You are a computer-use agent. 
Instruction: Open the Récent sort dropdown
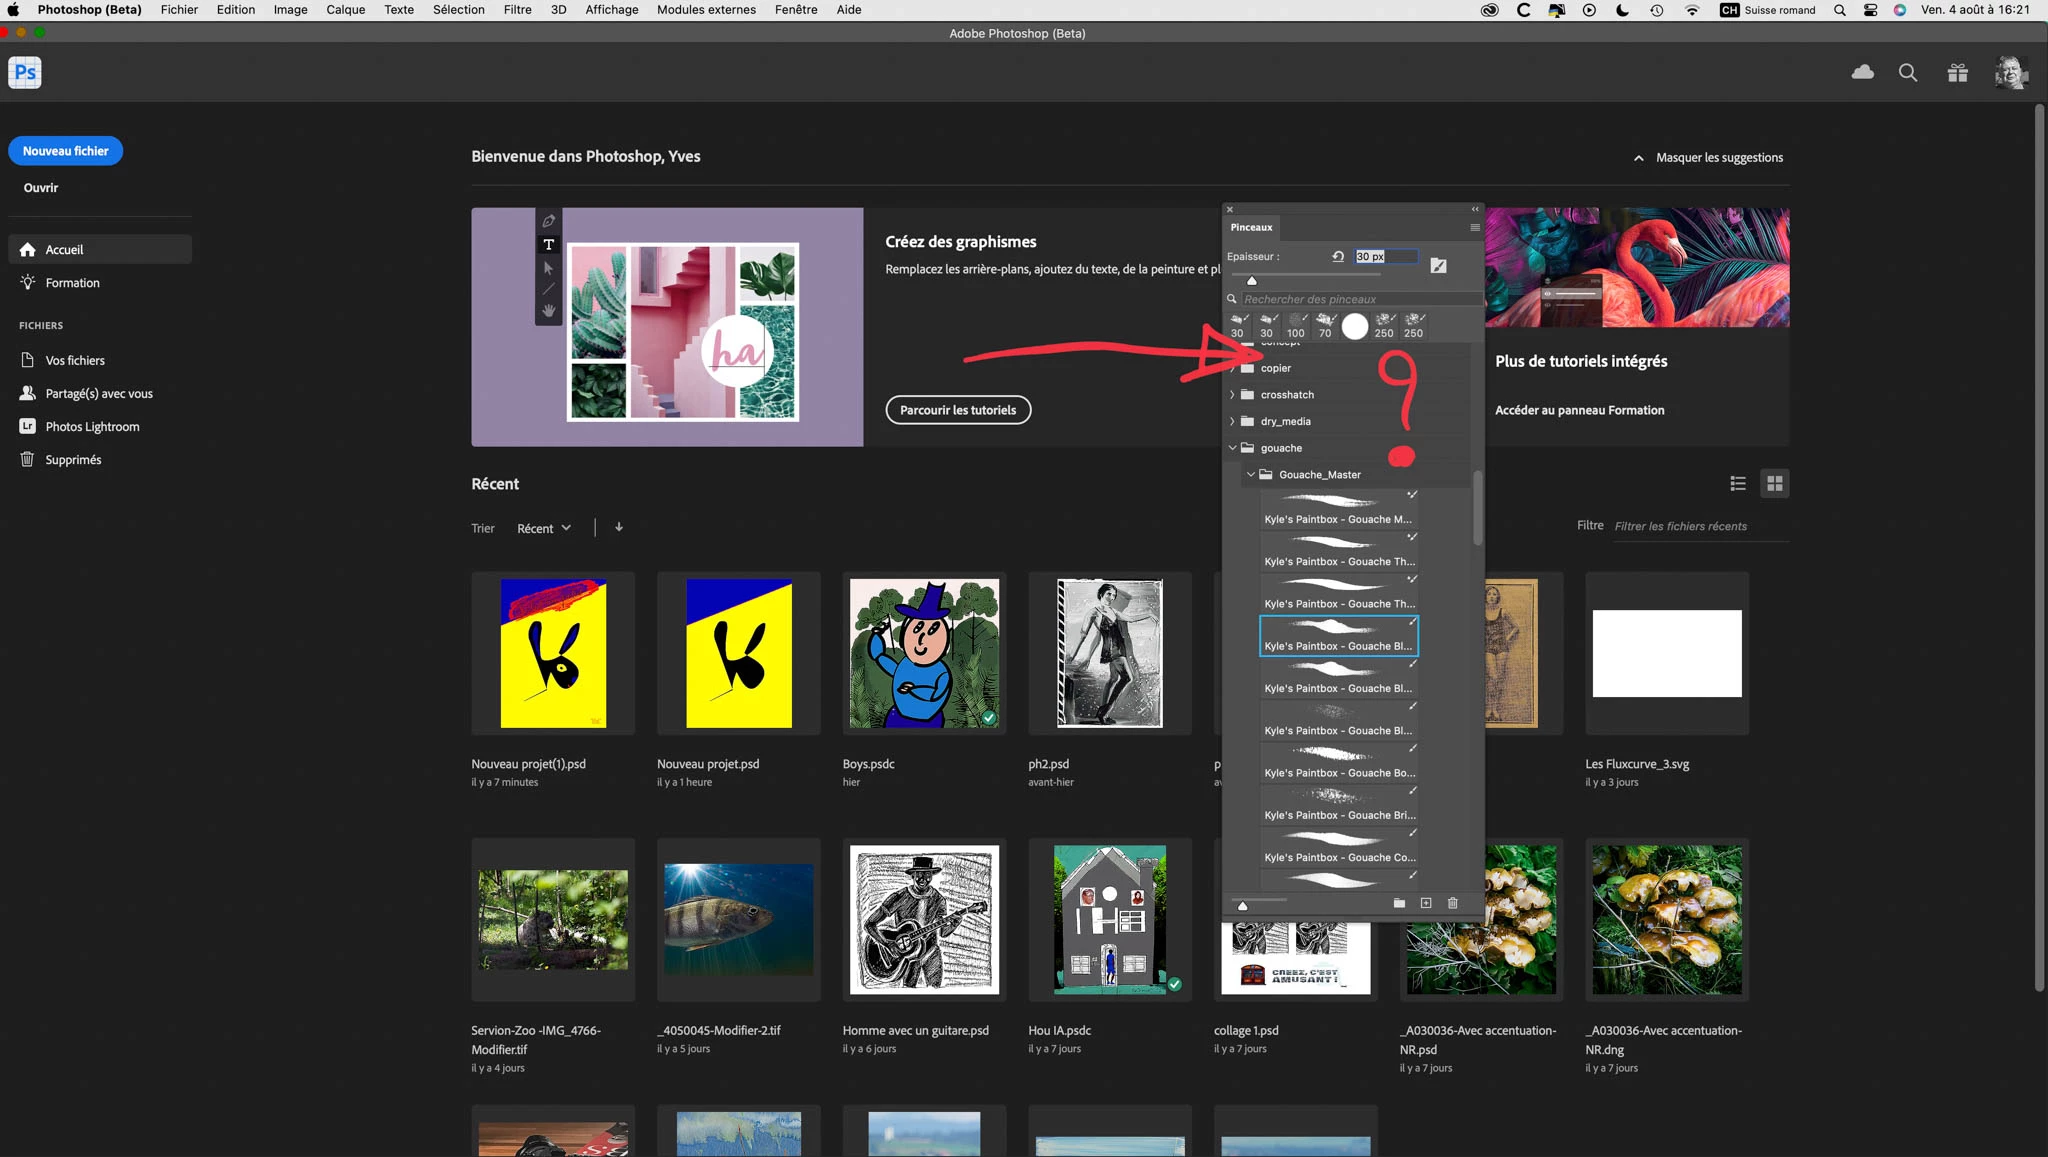coord(544,528)
